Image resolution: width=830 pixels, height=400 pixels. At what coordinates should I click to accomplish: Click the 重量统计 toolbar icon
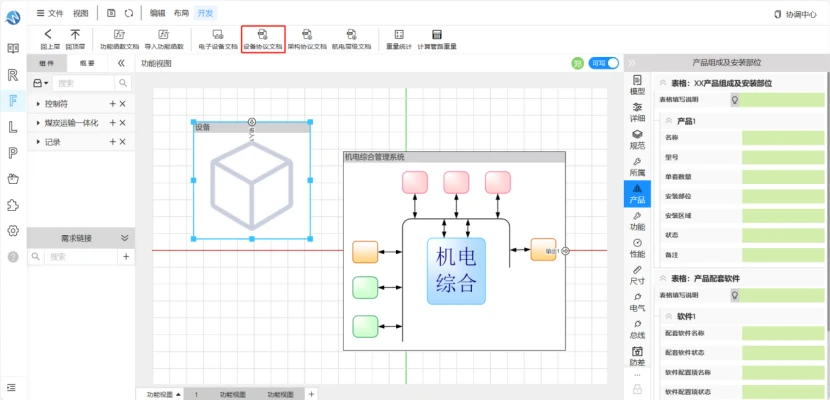[399, 34]
